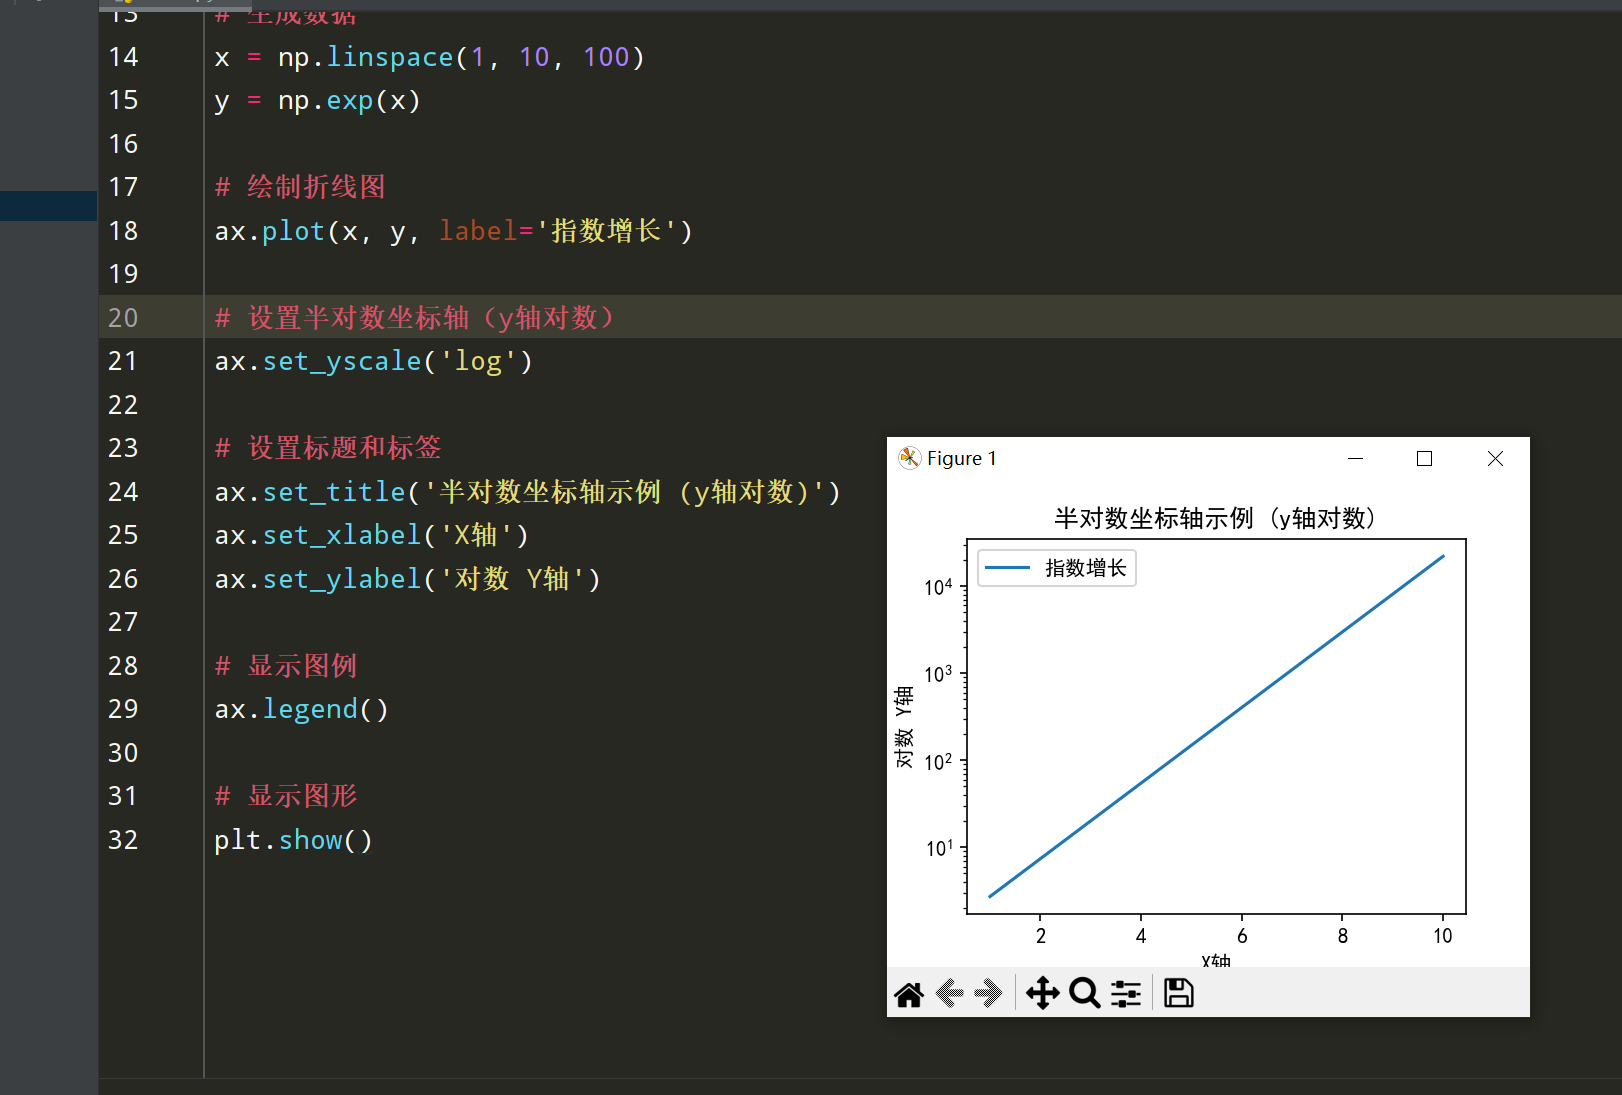
Task: Click line number 14 in gutter
Action: tap(123, 57)
